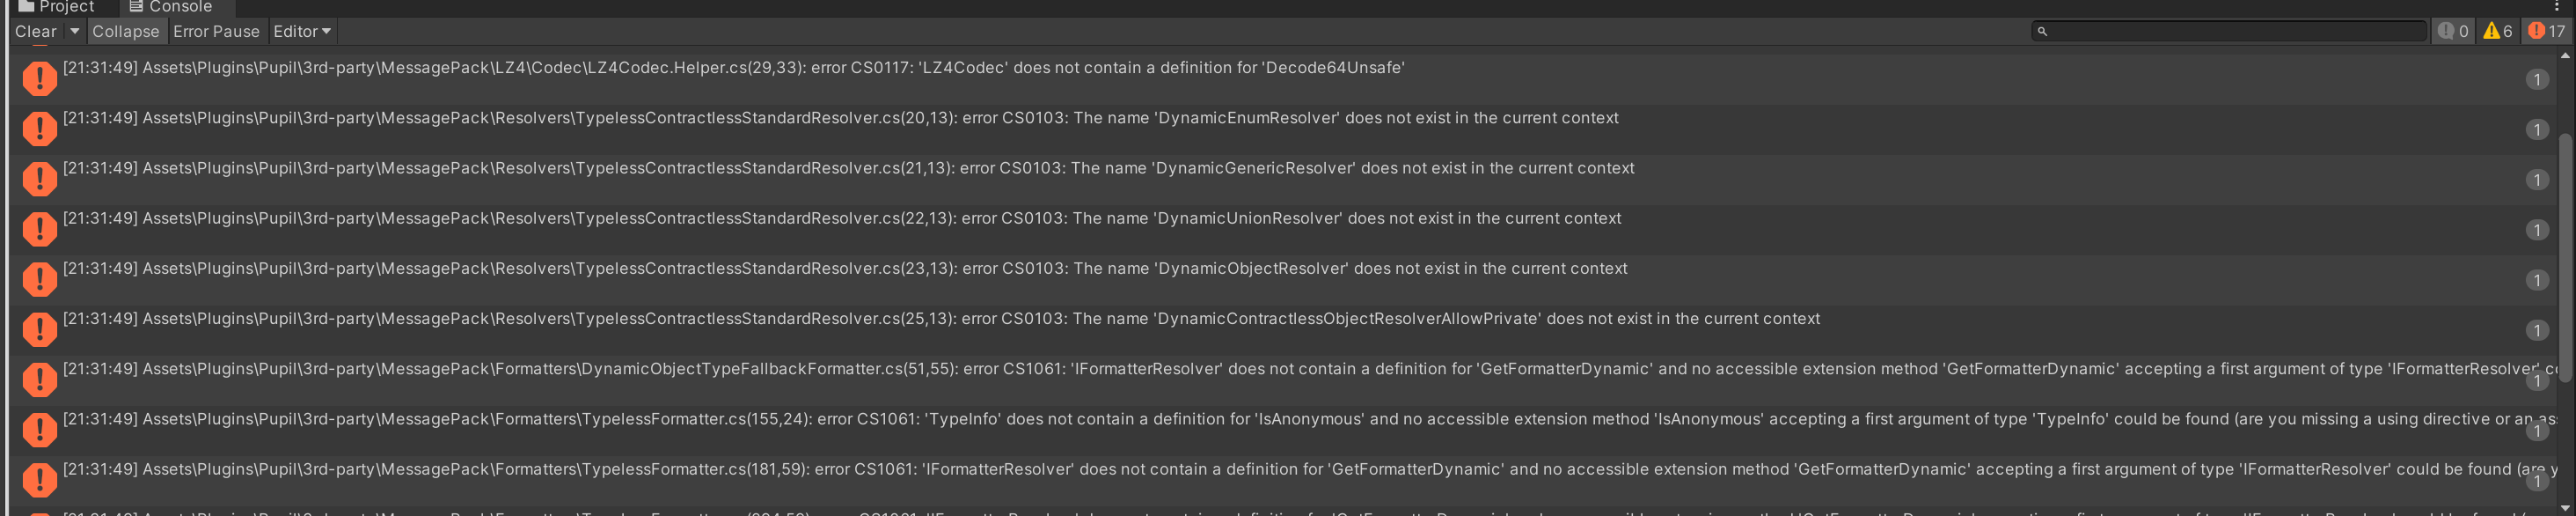Click count badge on DynamicEnumResolver error row
This screenshot has width=2576, height=516.
tap(2537, 130)
